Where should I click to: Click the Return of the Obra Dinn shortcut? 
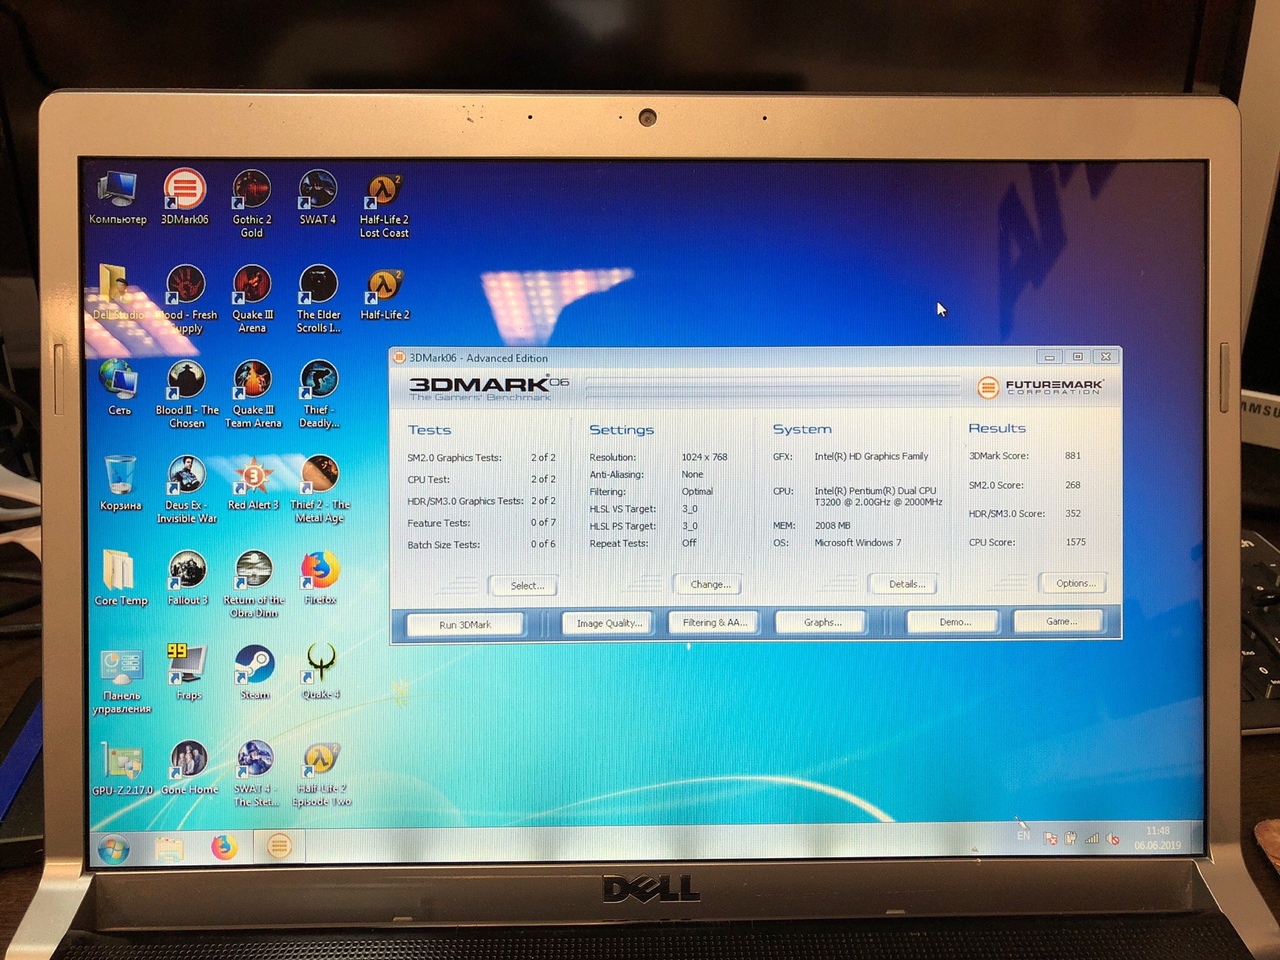pyautogui.click(x=254, y=584)
